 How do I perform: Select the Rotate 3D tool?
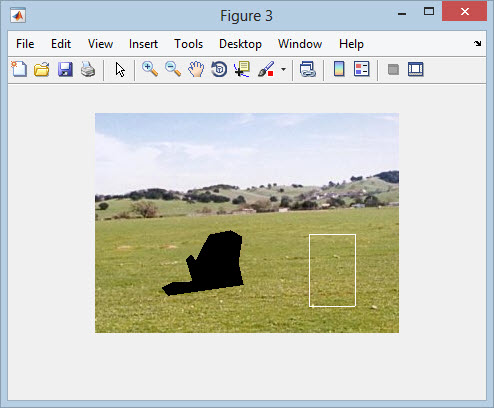pyautogui.click(x=219, y=69)
